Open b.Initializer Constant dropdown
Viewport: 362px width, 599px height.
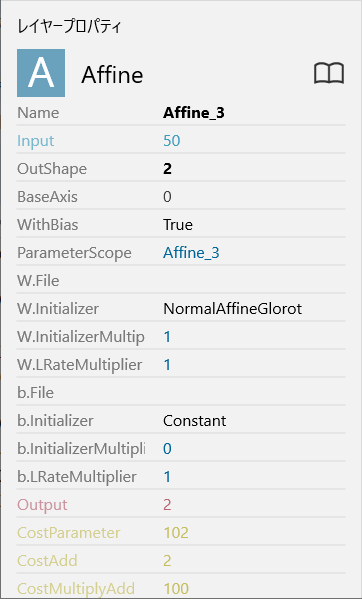tap(194, 421)
